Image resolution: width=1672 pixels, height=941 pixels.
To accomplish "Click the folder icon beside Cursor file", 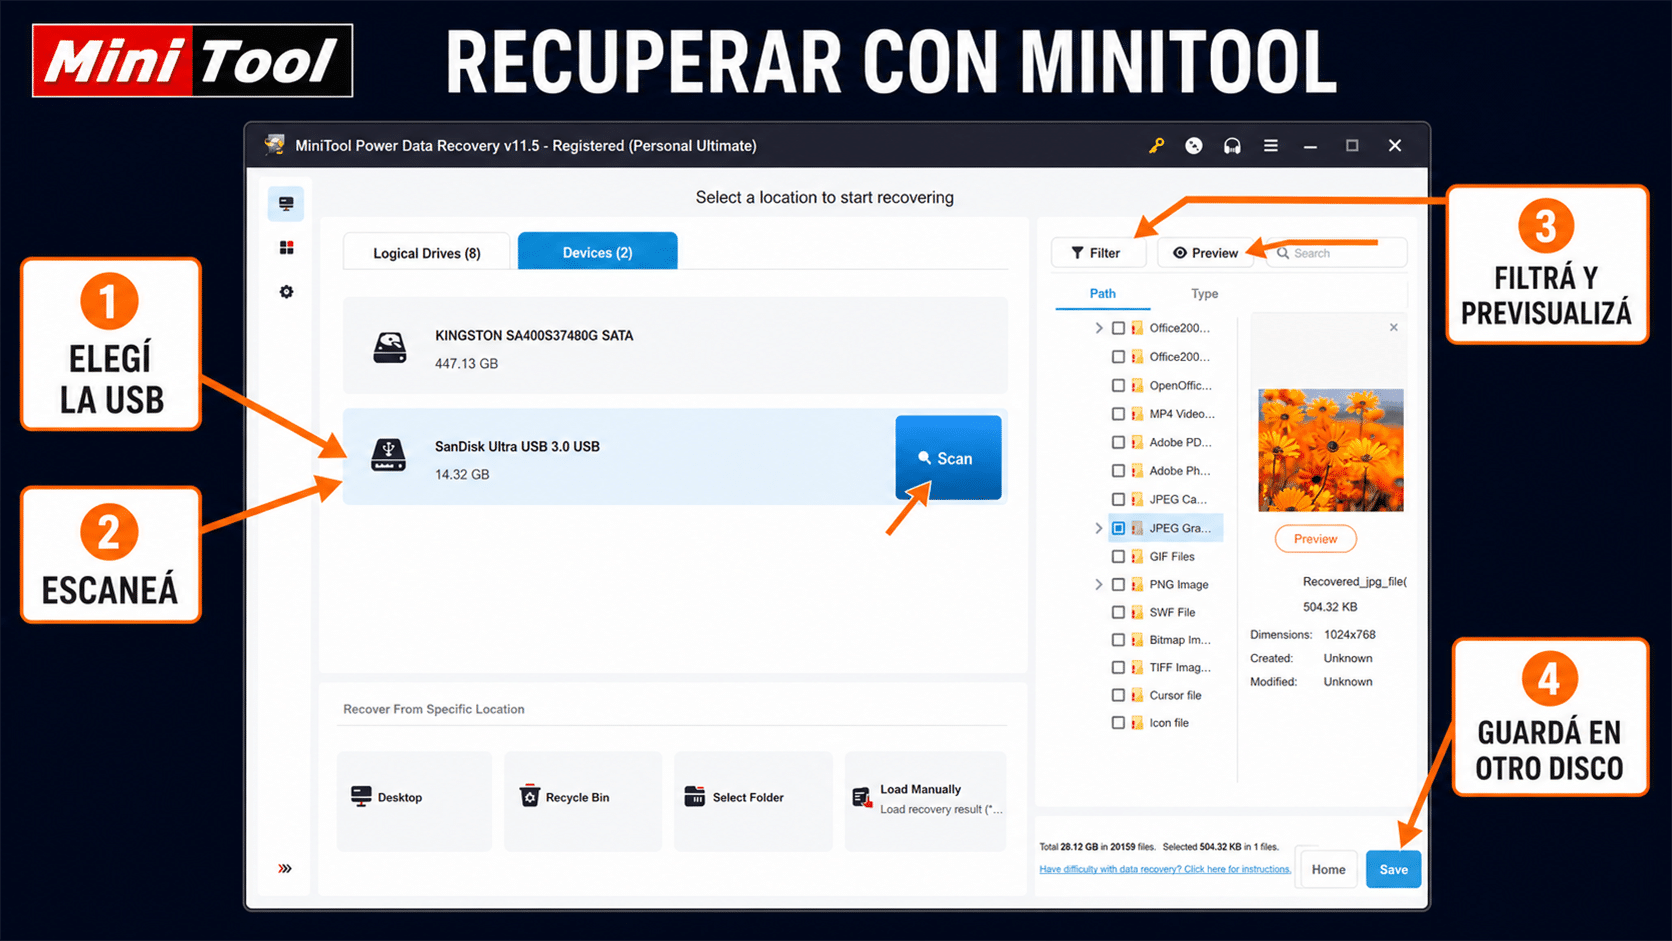I will pyautogui.click(x=1137, y=695).
